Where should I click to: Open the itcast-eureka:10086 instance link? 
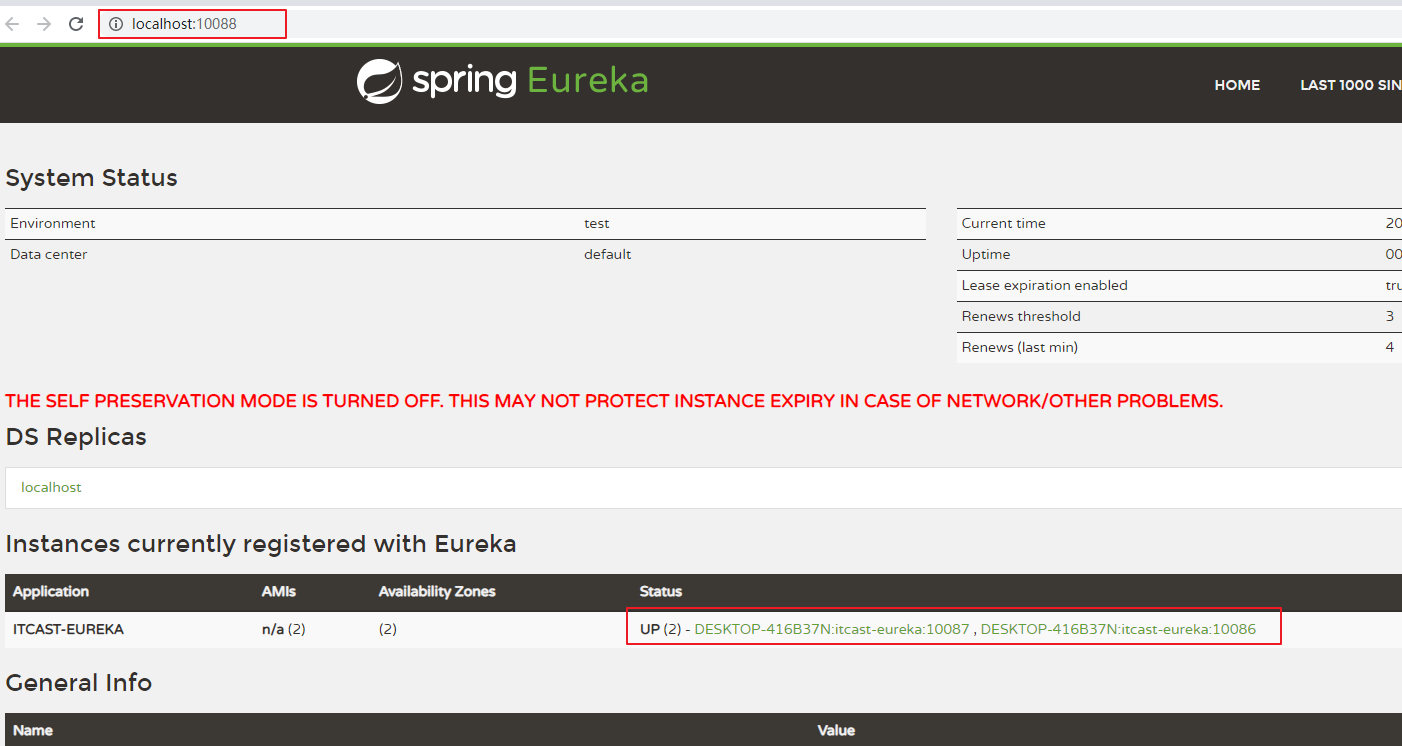point(1118,629)
